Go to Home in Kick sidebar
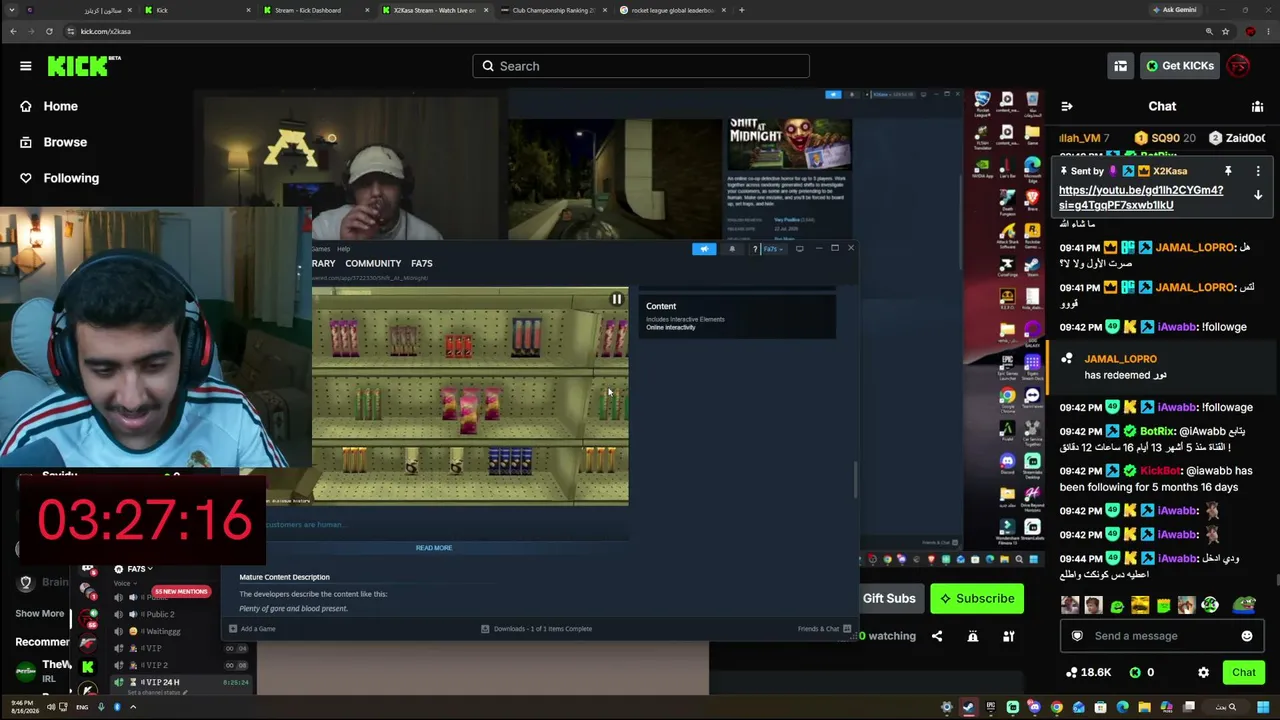This screenshot has height=720, width=1280. point(60,106)
